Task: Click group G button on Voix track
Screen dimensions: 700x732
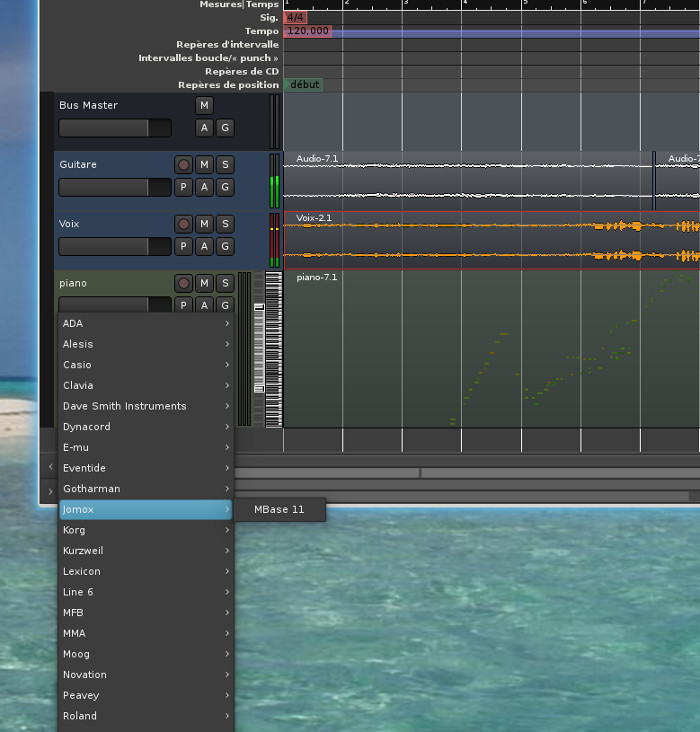Action: (225, 246)
